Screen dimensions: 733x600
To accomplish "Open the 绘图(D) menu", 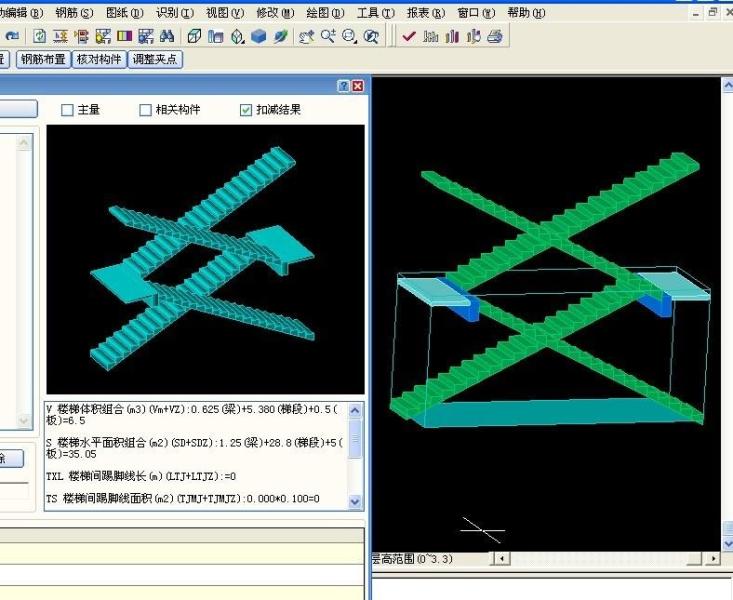I will coord(325,13).
